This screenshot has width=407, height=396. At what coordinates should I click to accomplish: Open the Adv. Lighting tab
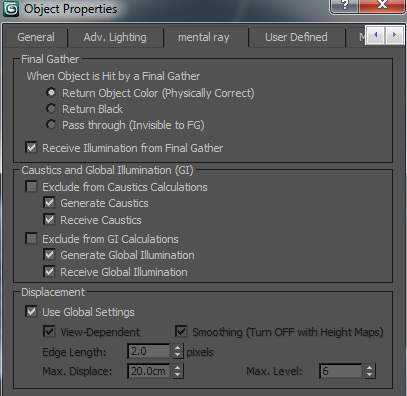click(115, 37)
